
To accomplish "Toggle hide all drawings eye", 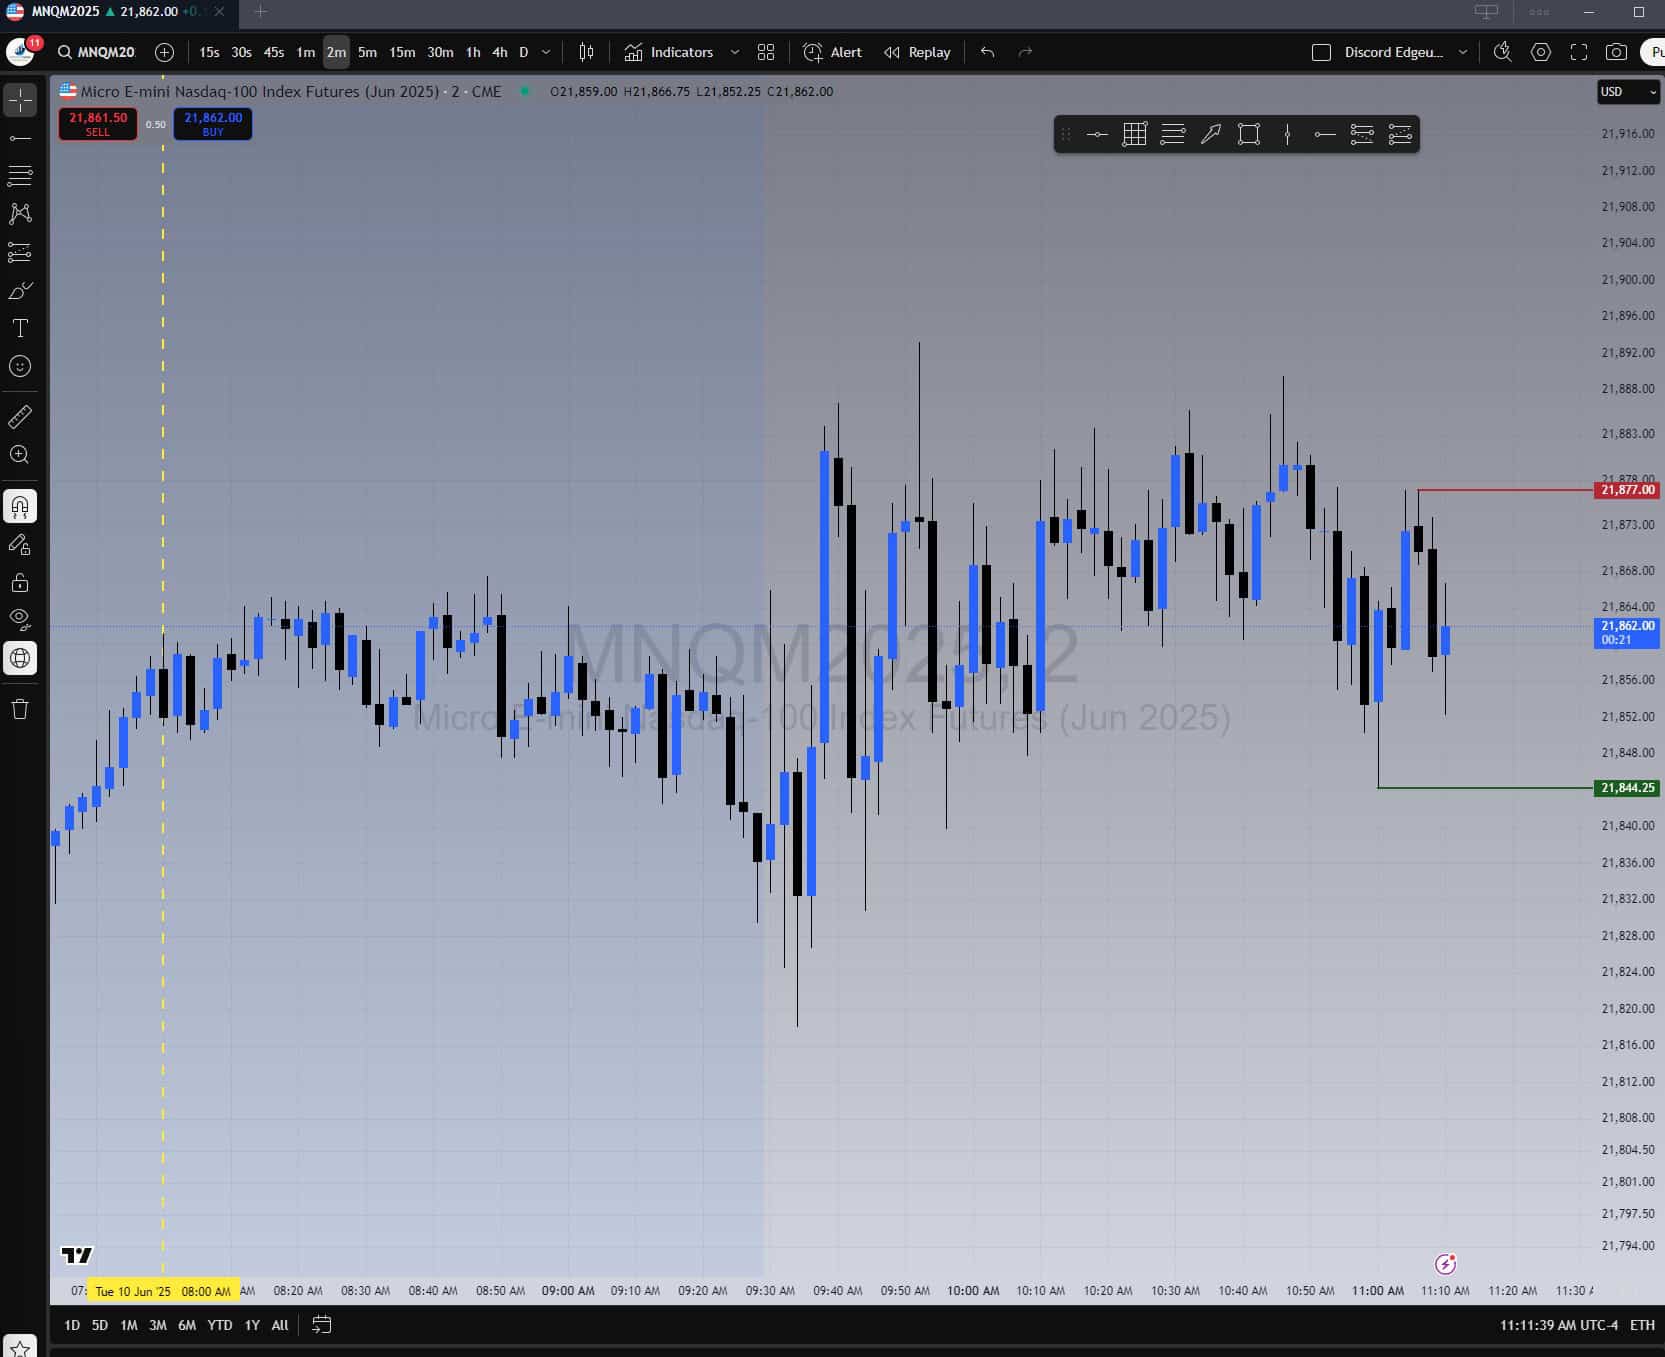I will point(20,620).
